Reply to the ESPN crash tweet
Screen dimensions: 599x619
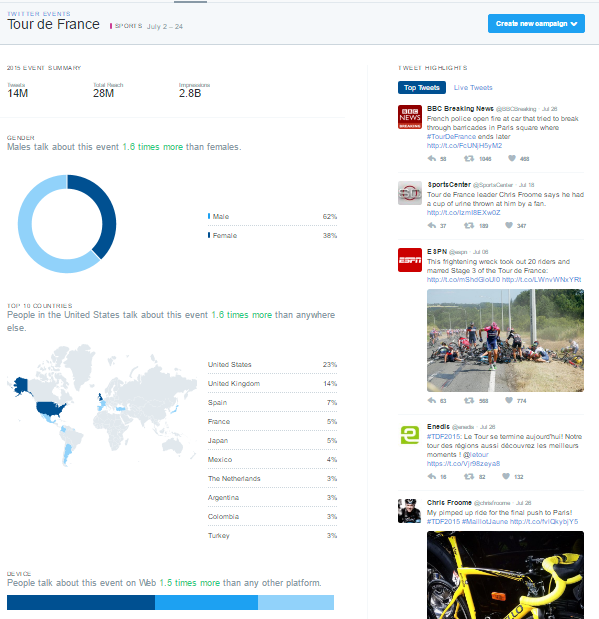coord(432,400)
